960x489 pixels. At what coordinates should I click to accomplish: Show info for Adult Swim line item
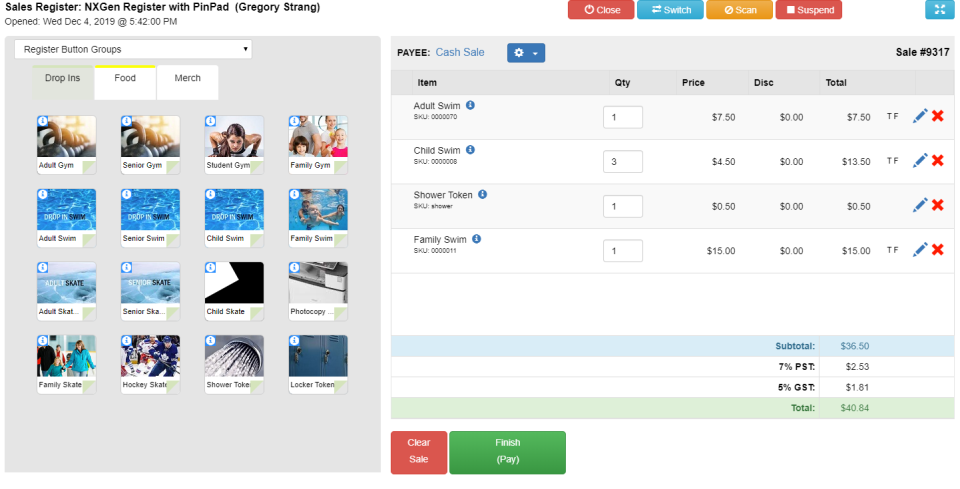click(470, 105)
